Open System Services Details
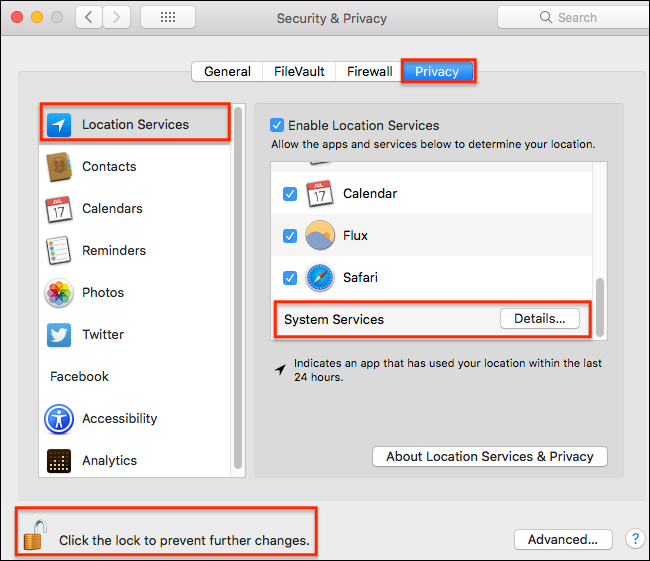This screenshot has width=650, height=561. tap(540, 319)
